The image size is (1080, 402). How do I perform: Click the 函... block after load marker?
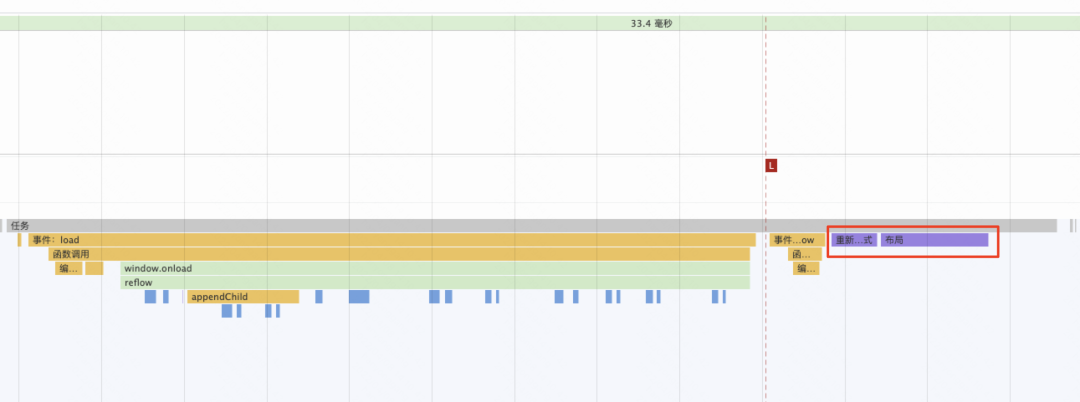pyautogui.click(x=804, y=254)
